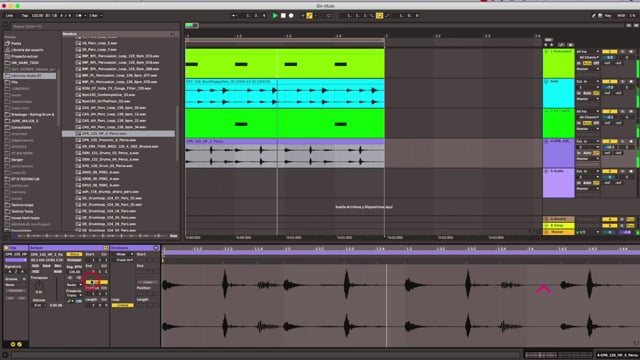Image resolution: width=640 pixels, height=360 pixels.
Task: Open the 1 Bar quantization menu
Action: (x=95, y=16)
